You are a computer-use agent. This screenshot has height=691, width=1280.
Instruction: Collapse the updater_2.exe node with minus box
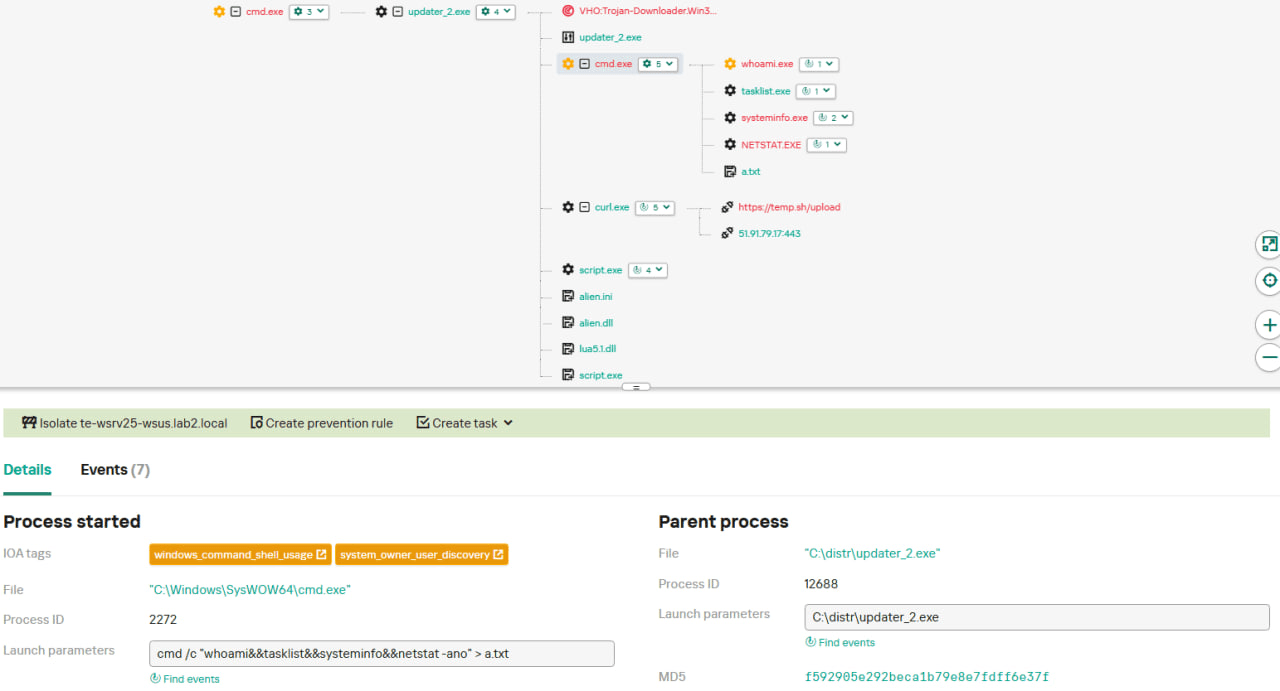[397, 12]
